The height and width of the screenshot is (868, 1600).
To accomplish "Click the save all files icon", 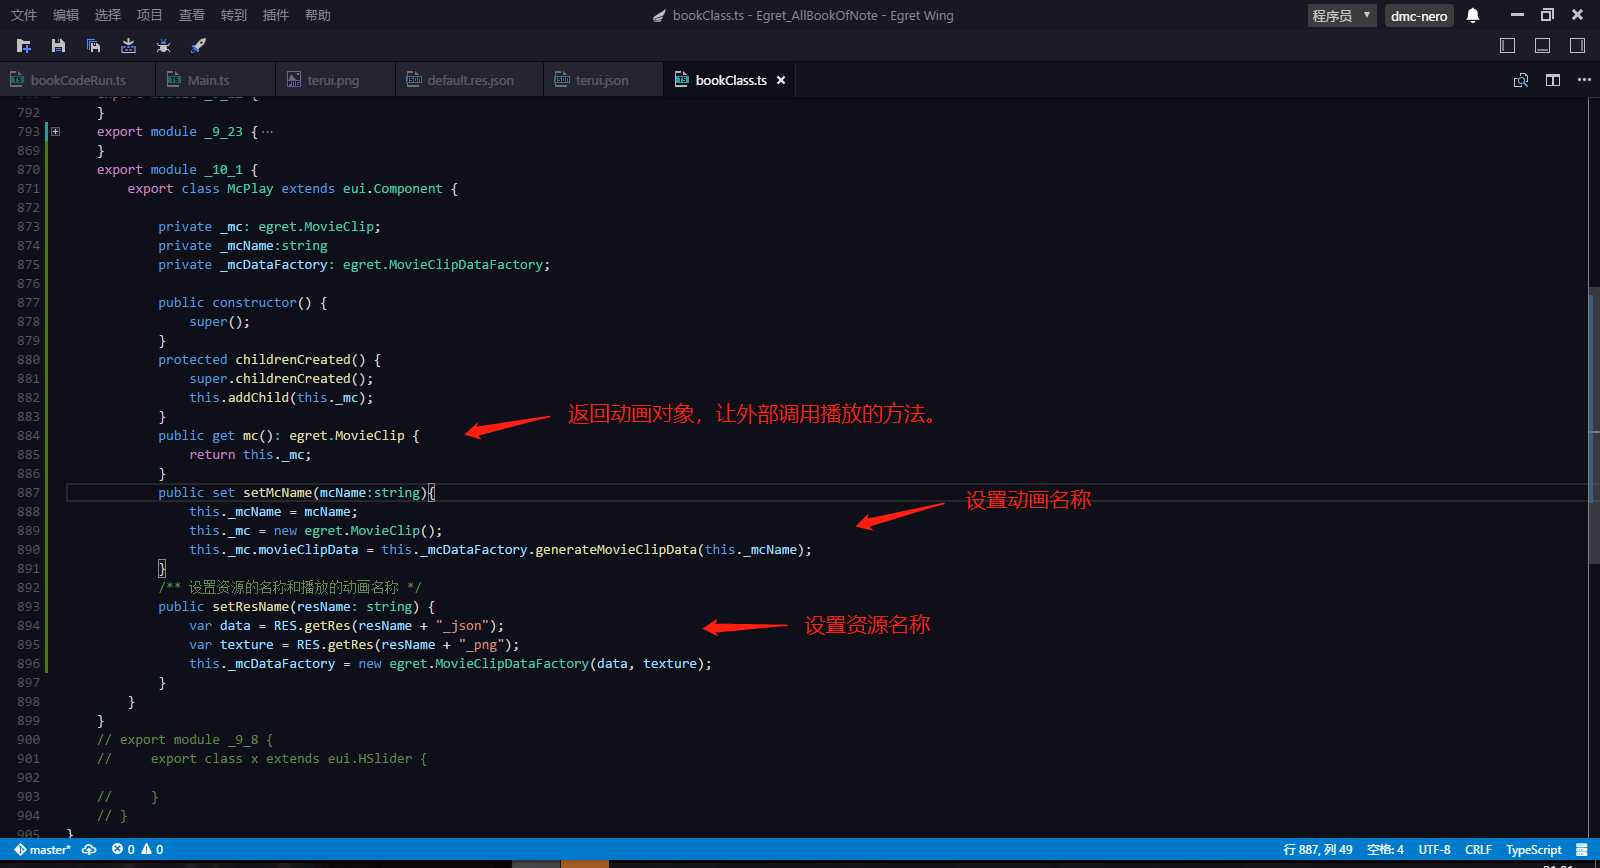I will (x=93, y=46).
